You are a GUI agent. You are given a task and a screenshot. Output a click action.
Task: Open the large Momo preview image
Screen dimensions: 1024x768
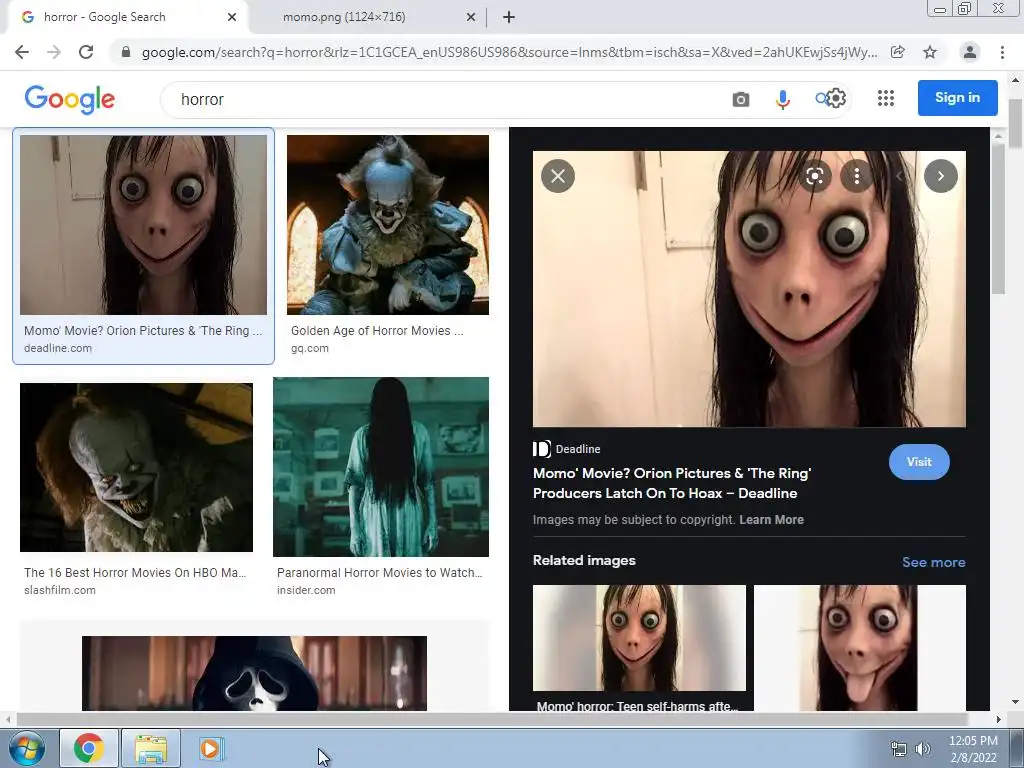click(x=749, y=289)
